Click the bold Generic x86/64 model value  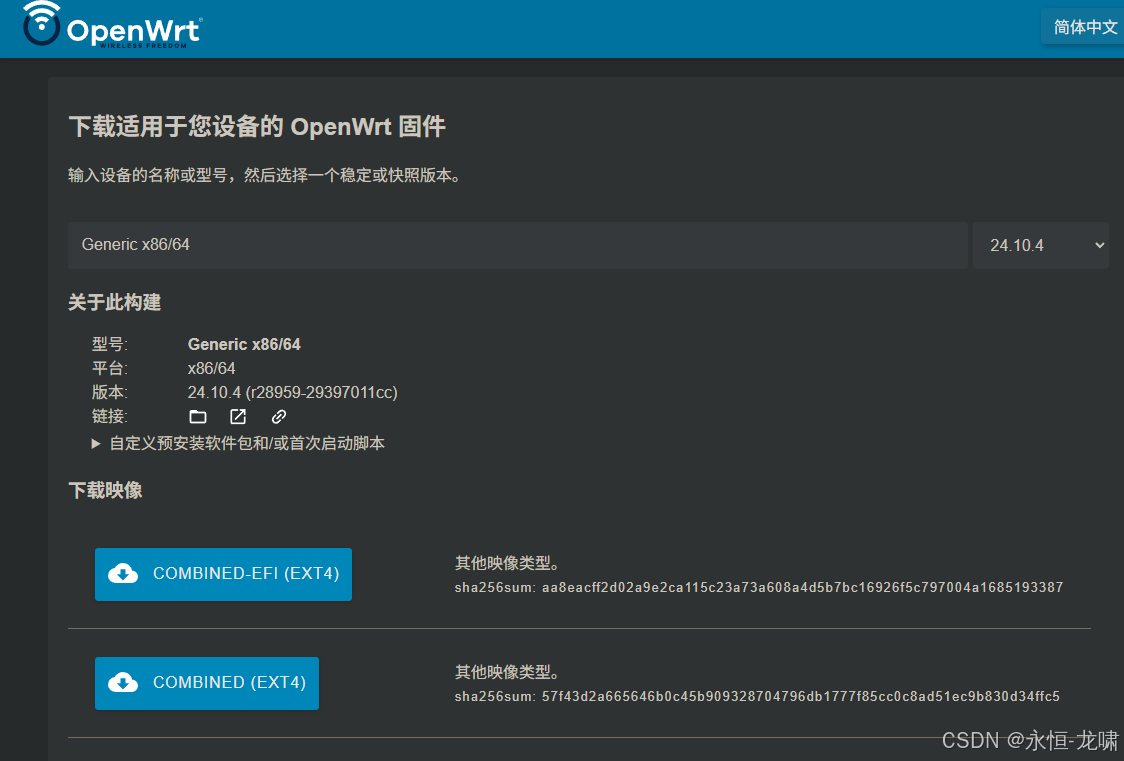[x=244, y=345]
